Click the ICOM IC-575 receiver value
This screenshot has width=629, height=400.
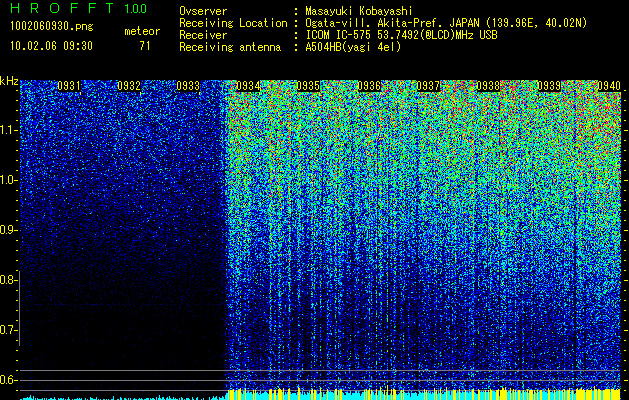click(x=401, y=35)
